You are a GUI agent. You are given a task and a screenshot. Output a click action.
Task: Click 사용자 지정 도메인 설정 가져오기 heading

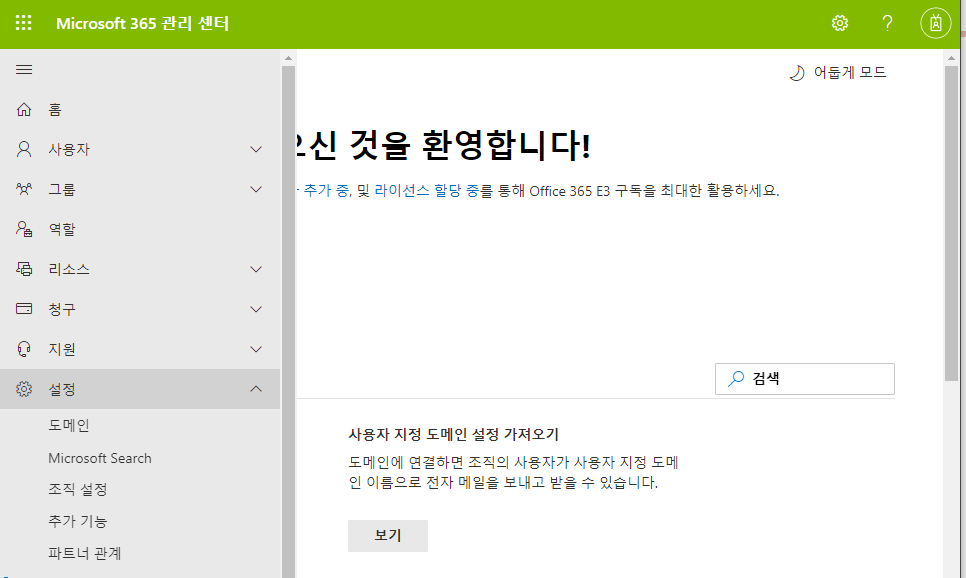tap(453, 434)
